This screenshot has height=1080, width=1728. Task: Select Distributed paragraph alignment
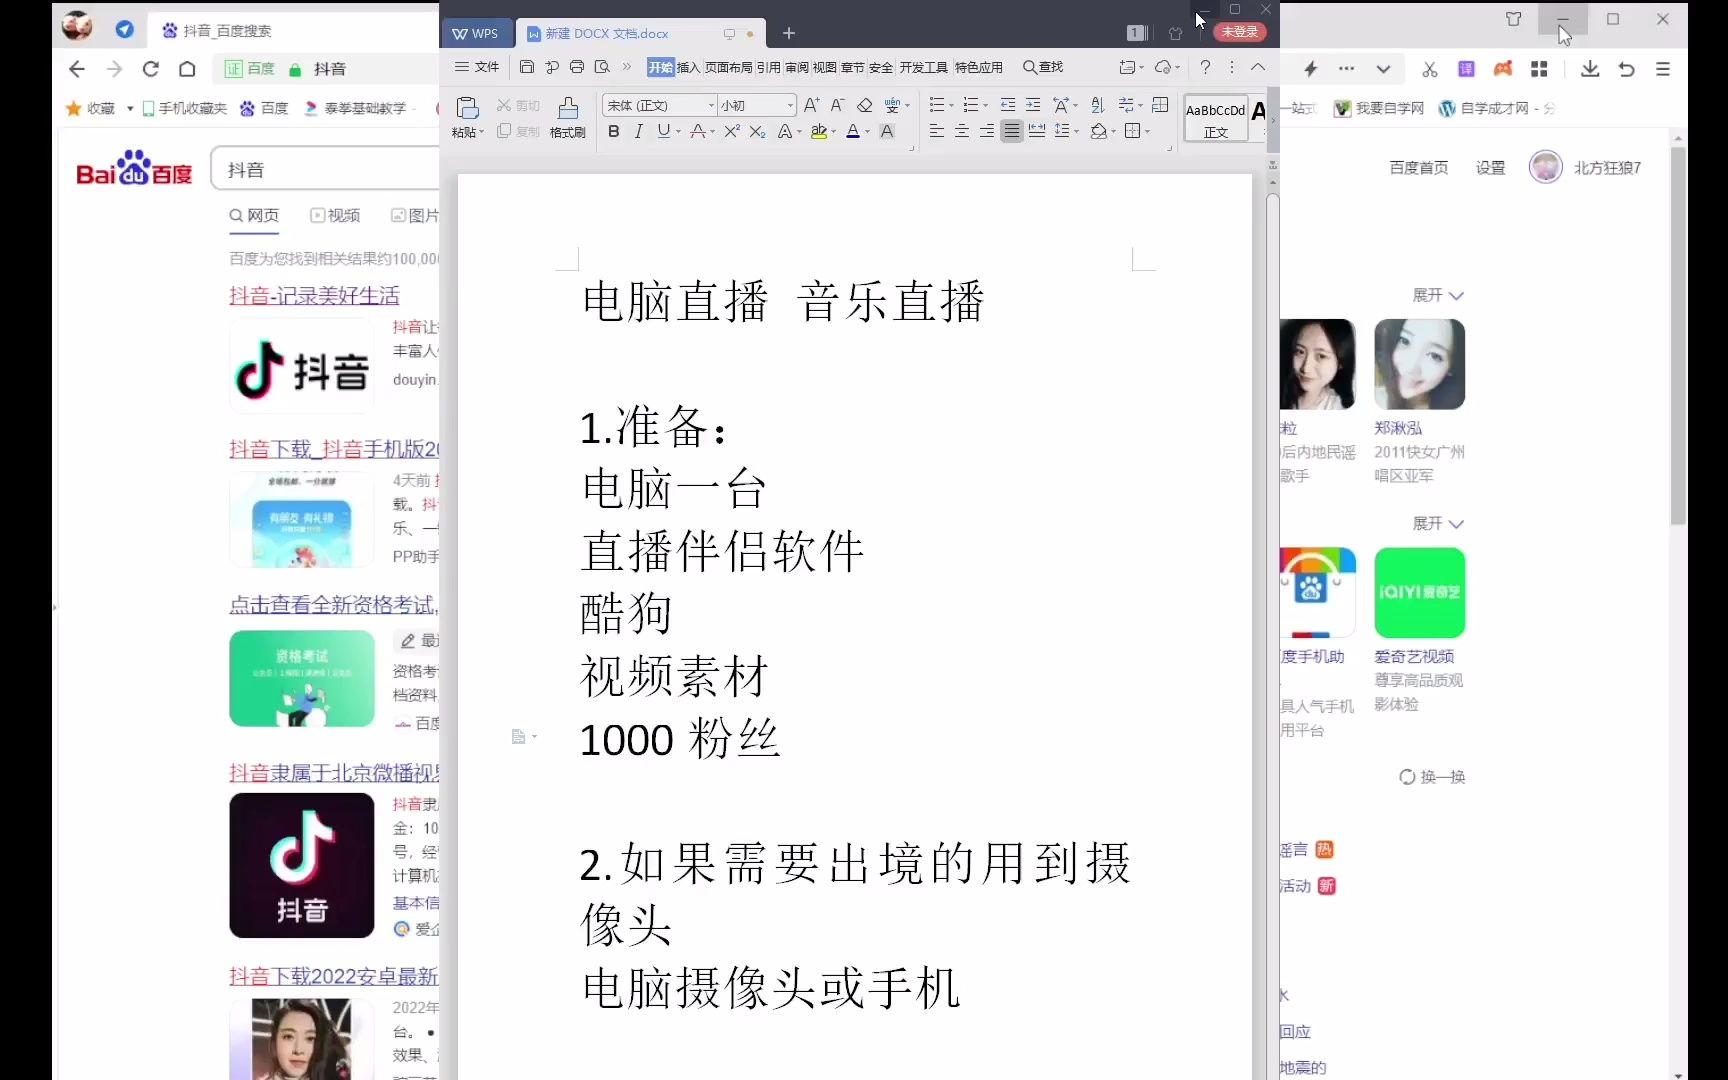(1037, 131)
